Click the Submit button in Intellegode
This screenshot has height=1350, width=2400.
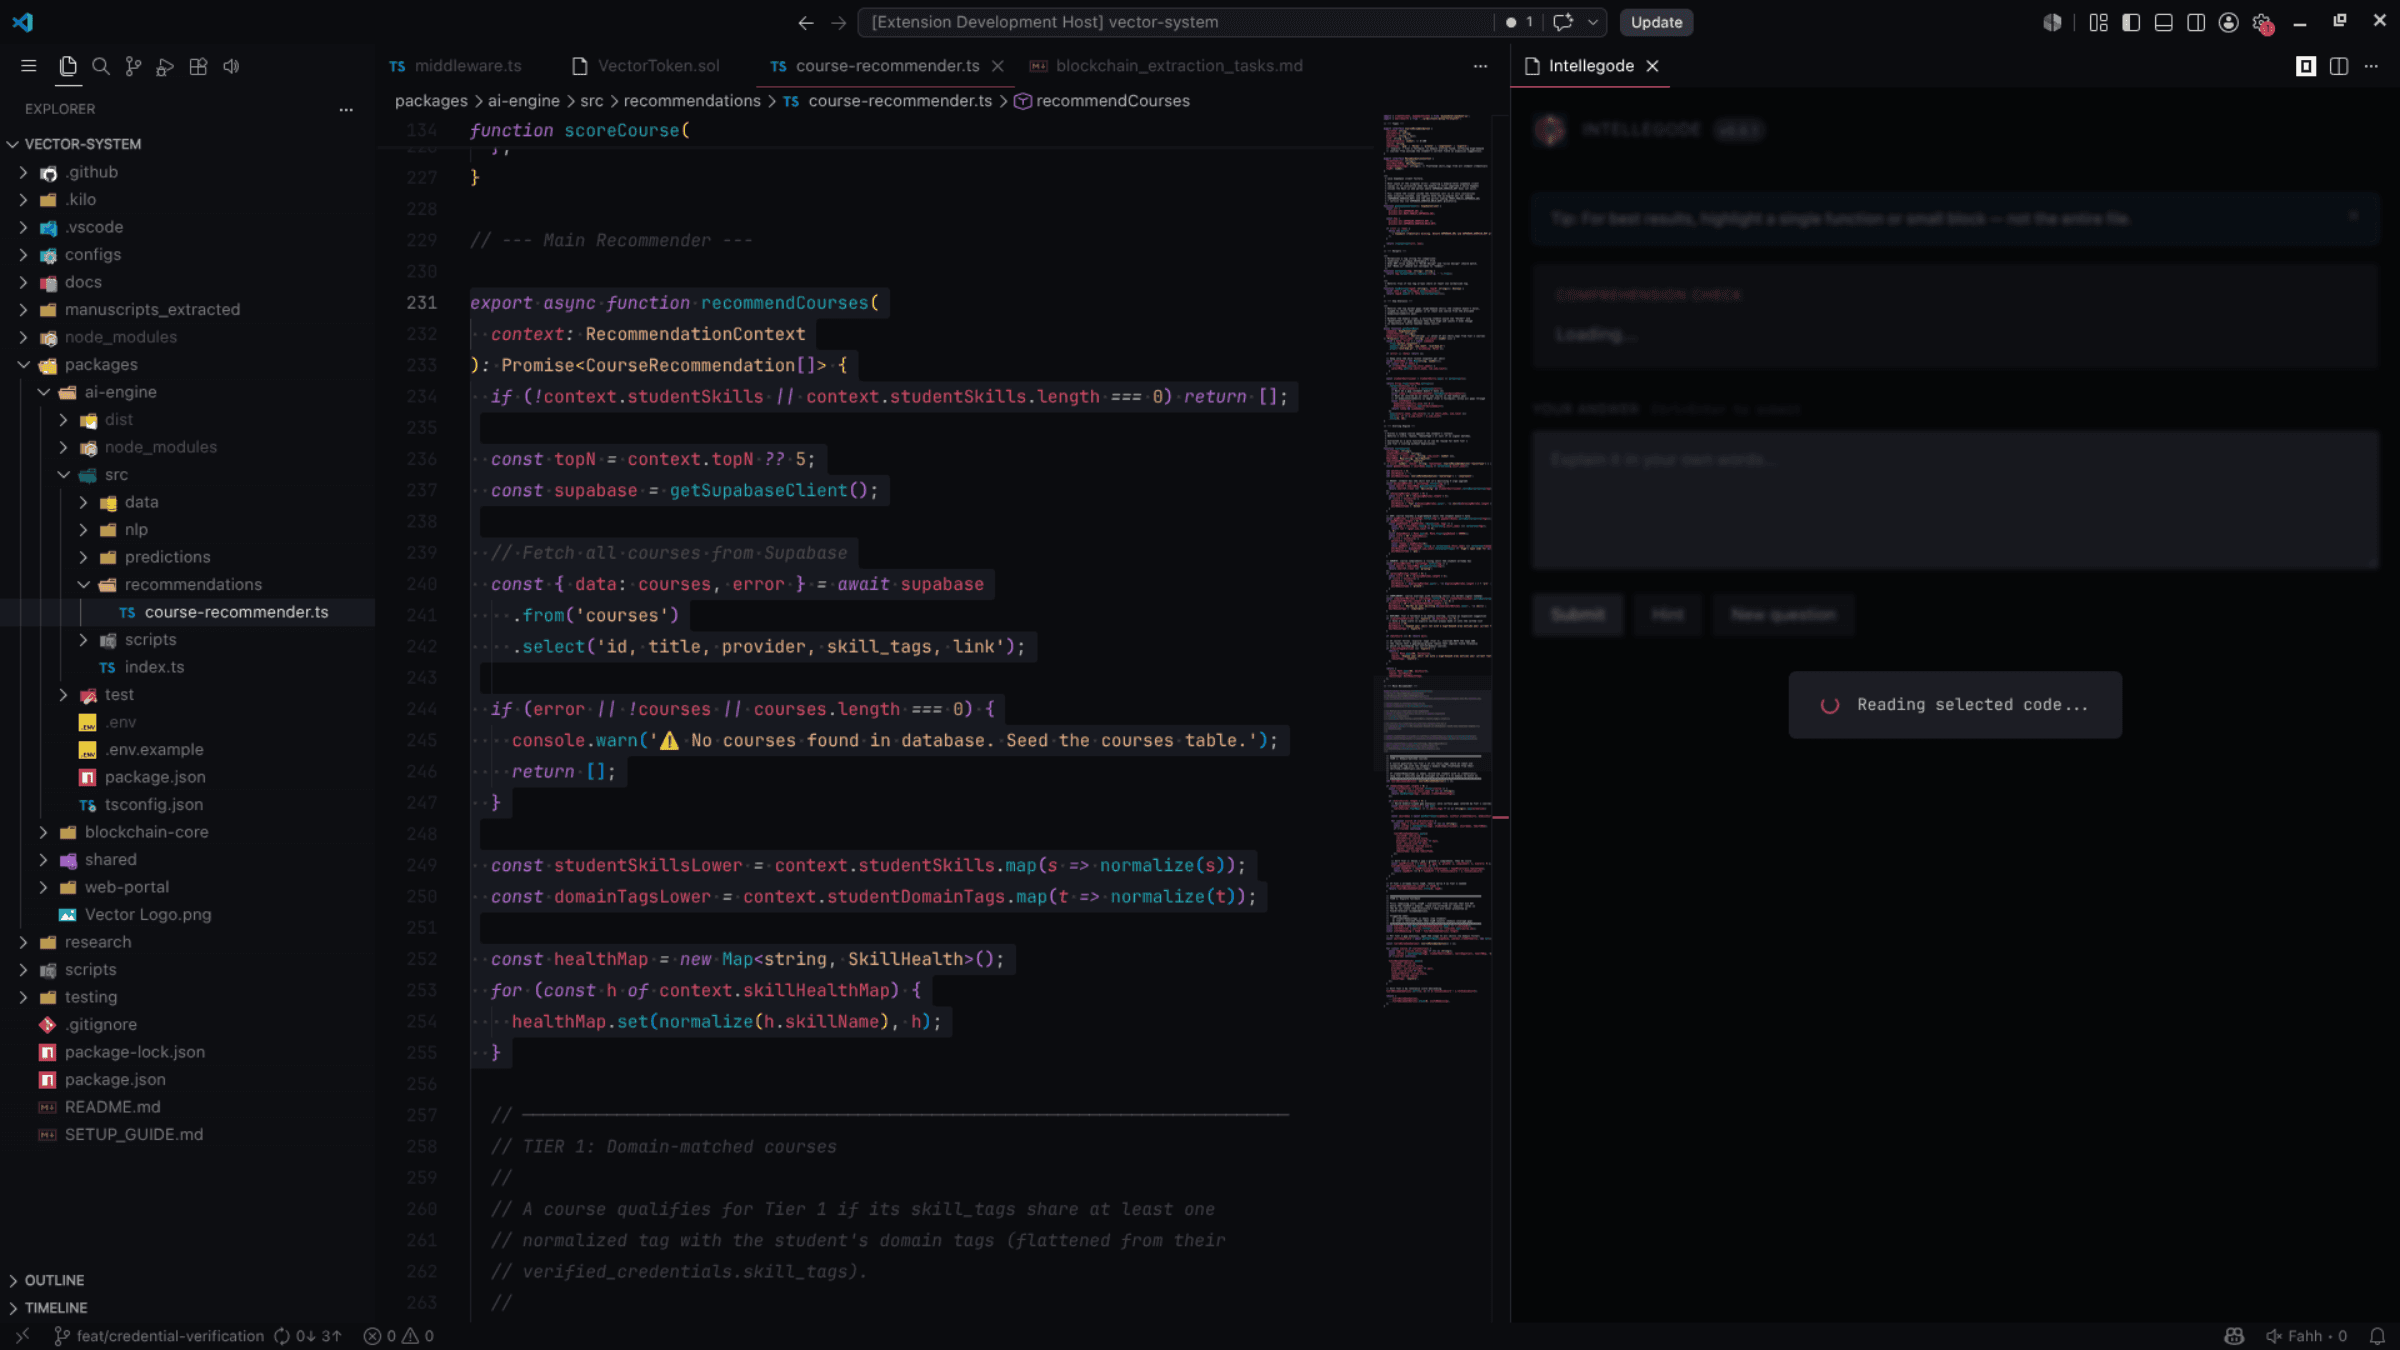pyautogui.click(x=1577, y=614)
